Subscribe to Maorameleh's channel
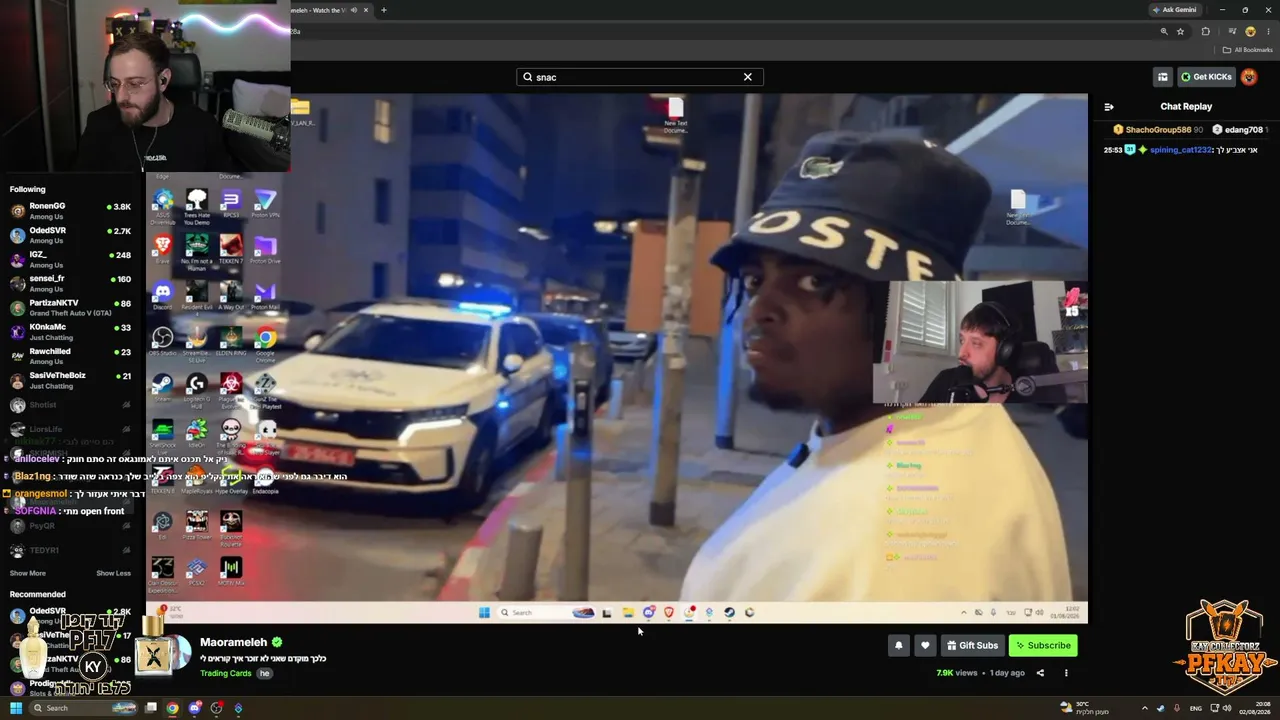Screen dimensions: 1280x720 coord(1043,645)
